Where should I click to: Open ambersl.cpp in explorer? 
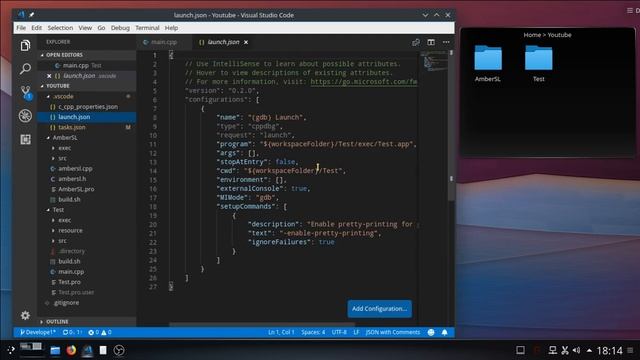(x=87, y=168)
